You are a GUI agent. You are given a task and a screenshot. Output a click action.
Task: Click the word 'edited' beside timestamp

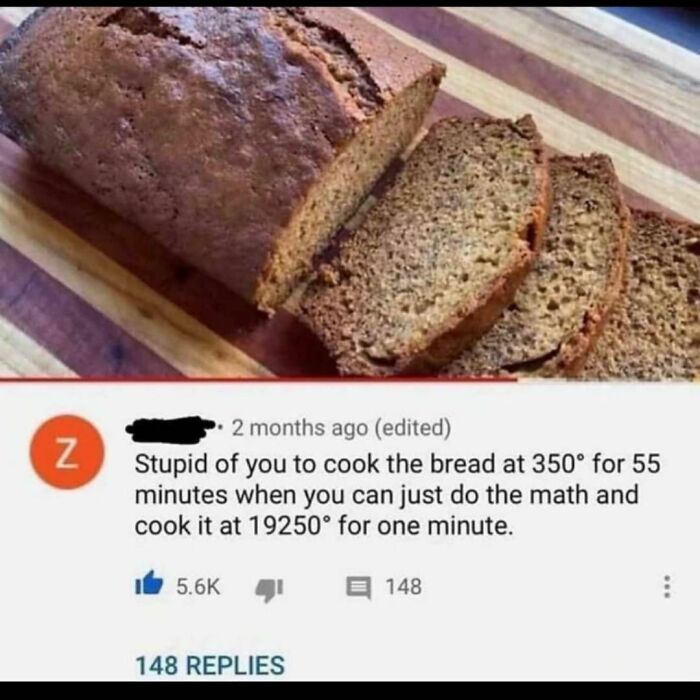[413, 428]
